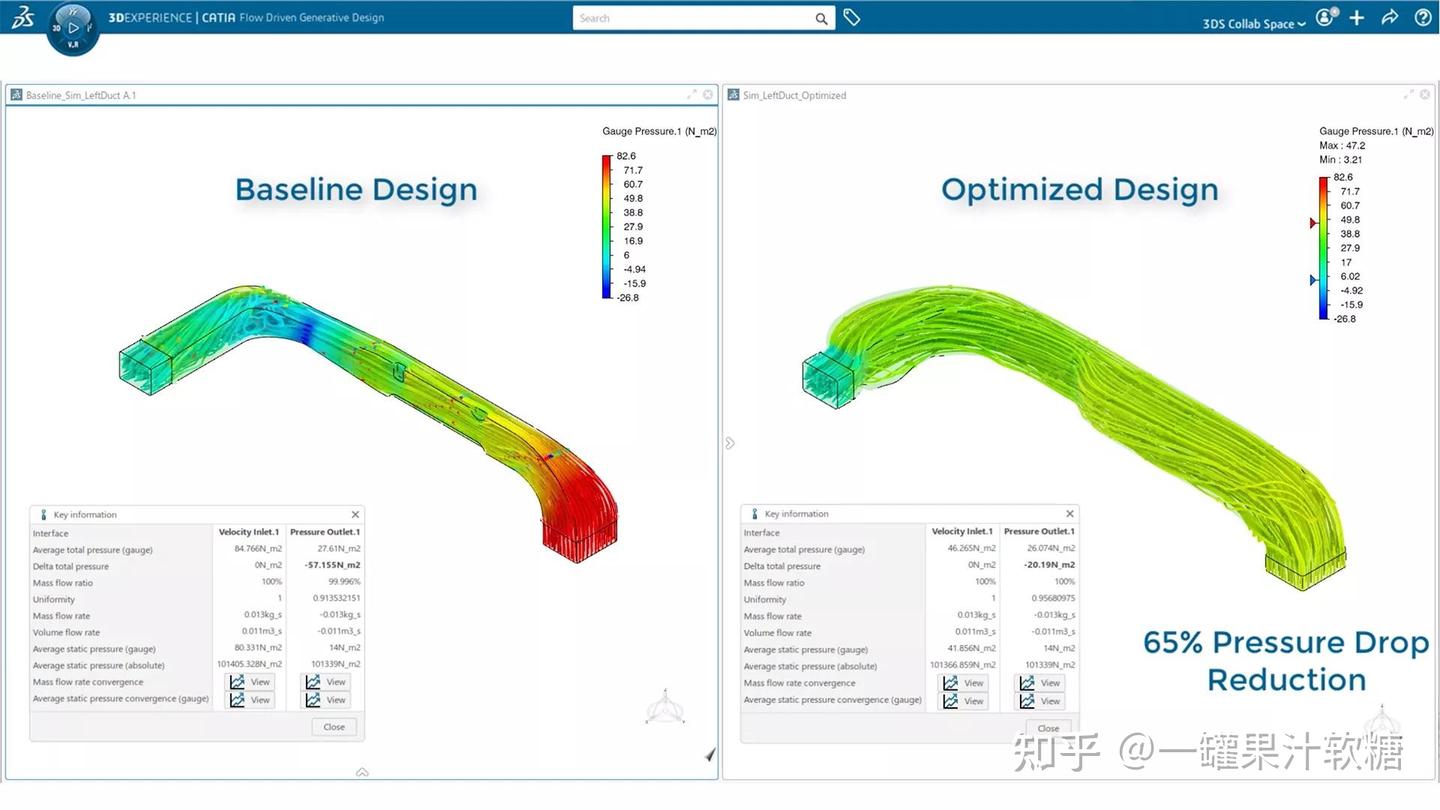This screenshot has width=1440, height=810.
Task: View Baseline Pressure Outlet static pressure convergence
Action: coord(326,700)
